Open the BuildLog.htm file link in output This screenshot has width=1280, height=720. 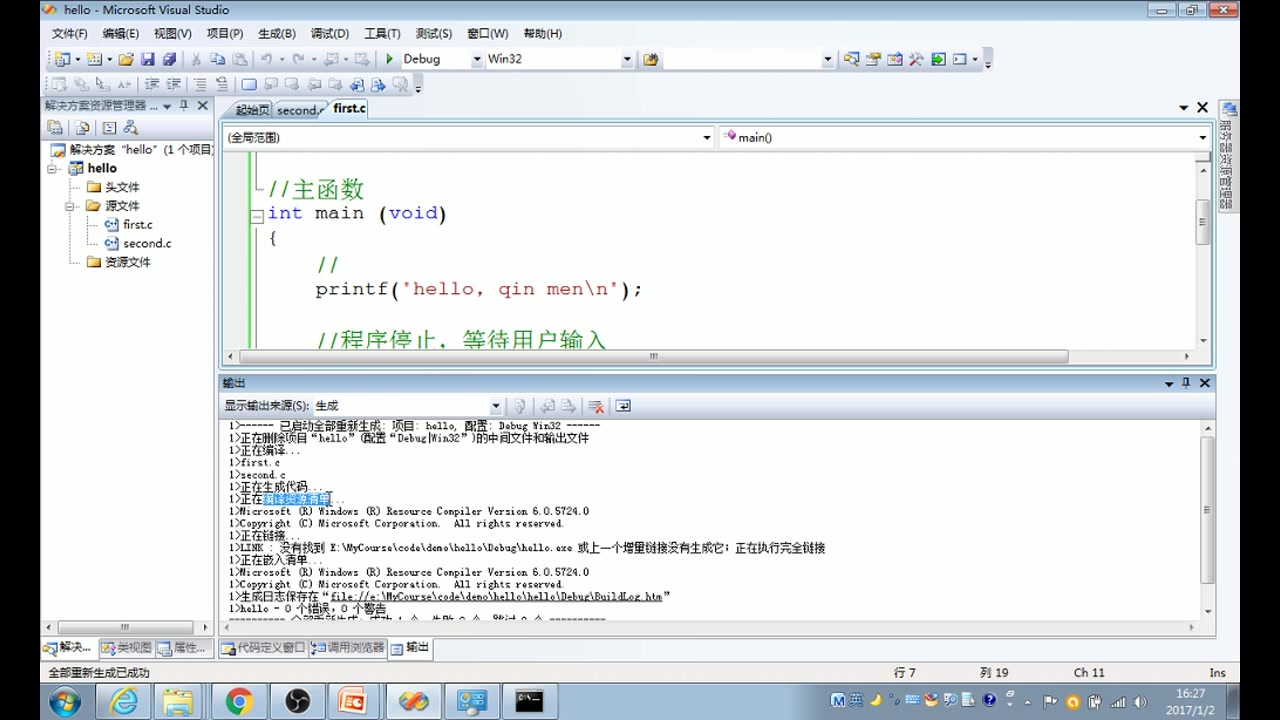point(496,596)
